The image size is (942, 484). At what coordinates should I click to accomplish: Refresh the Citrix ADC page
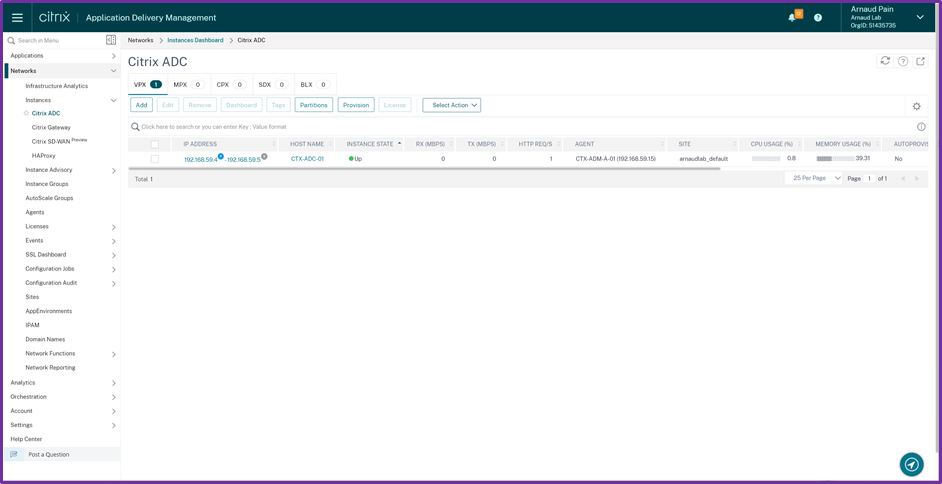885,61
